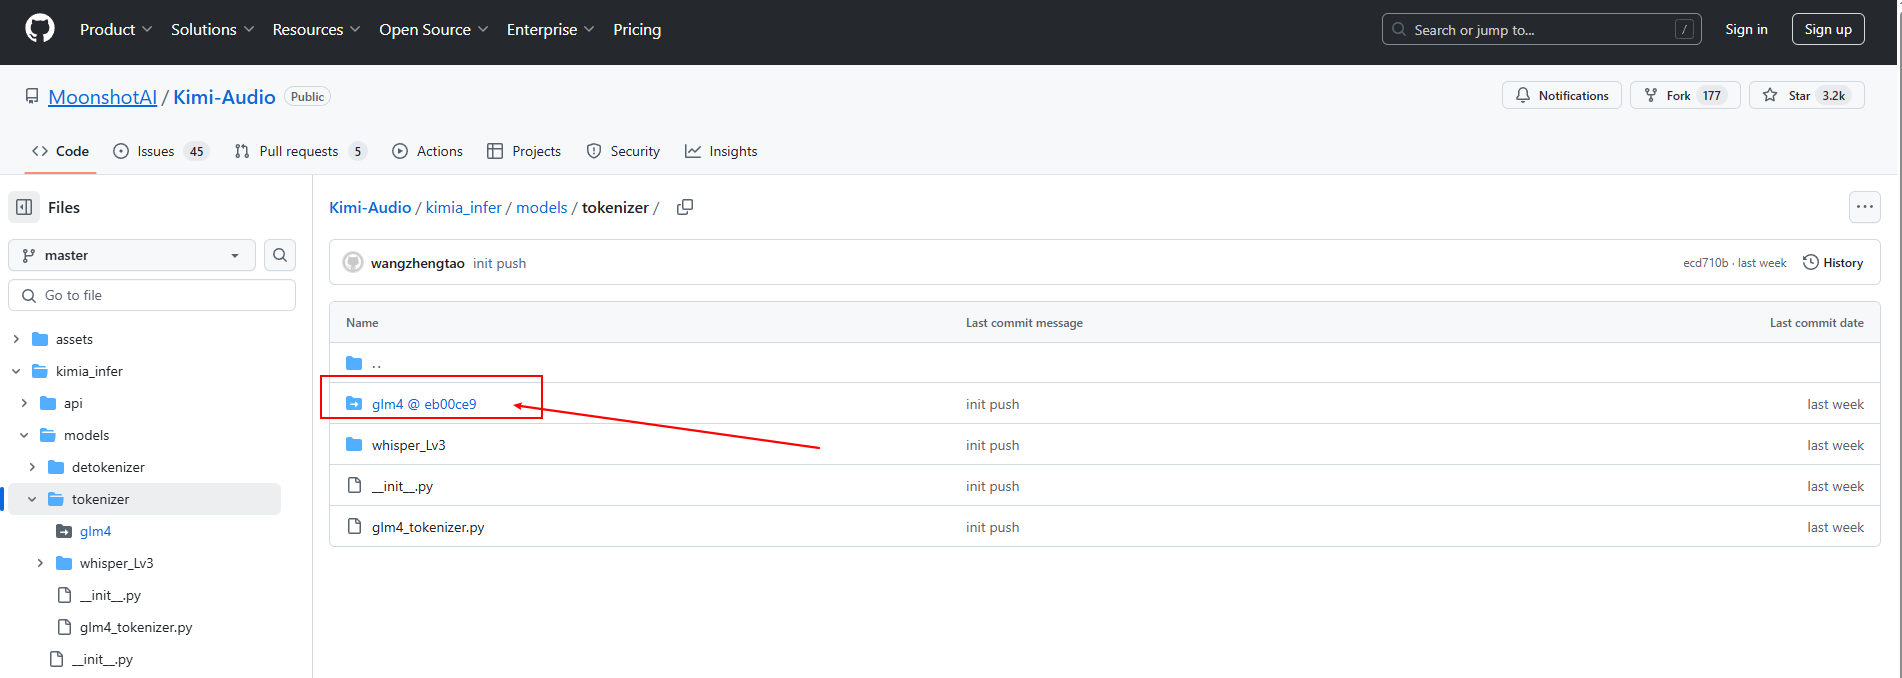Open glm4 @ eb00ce9 submodule link

424,404
